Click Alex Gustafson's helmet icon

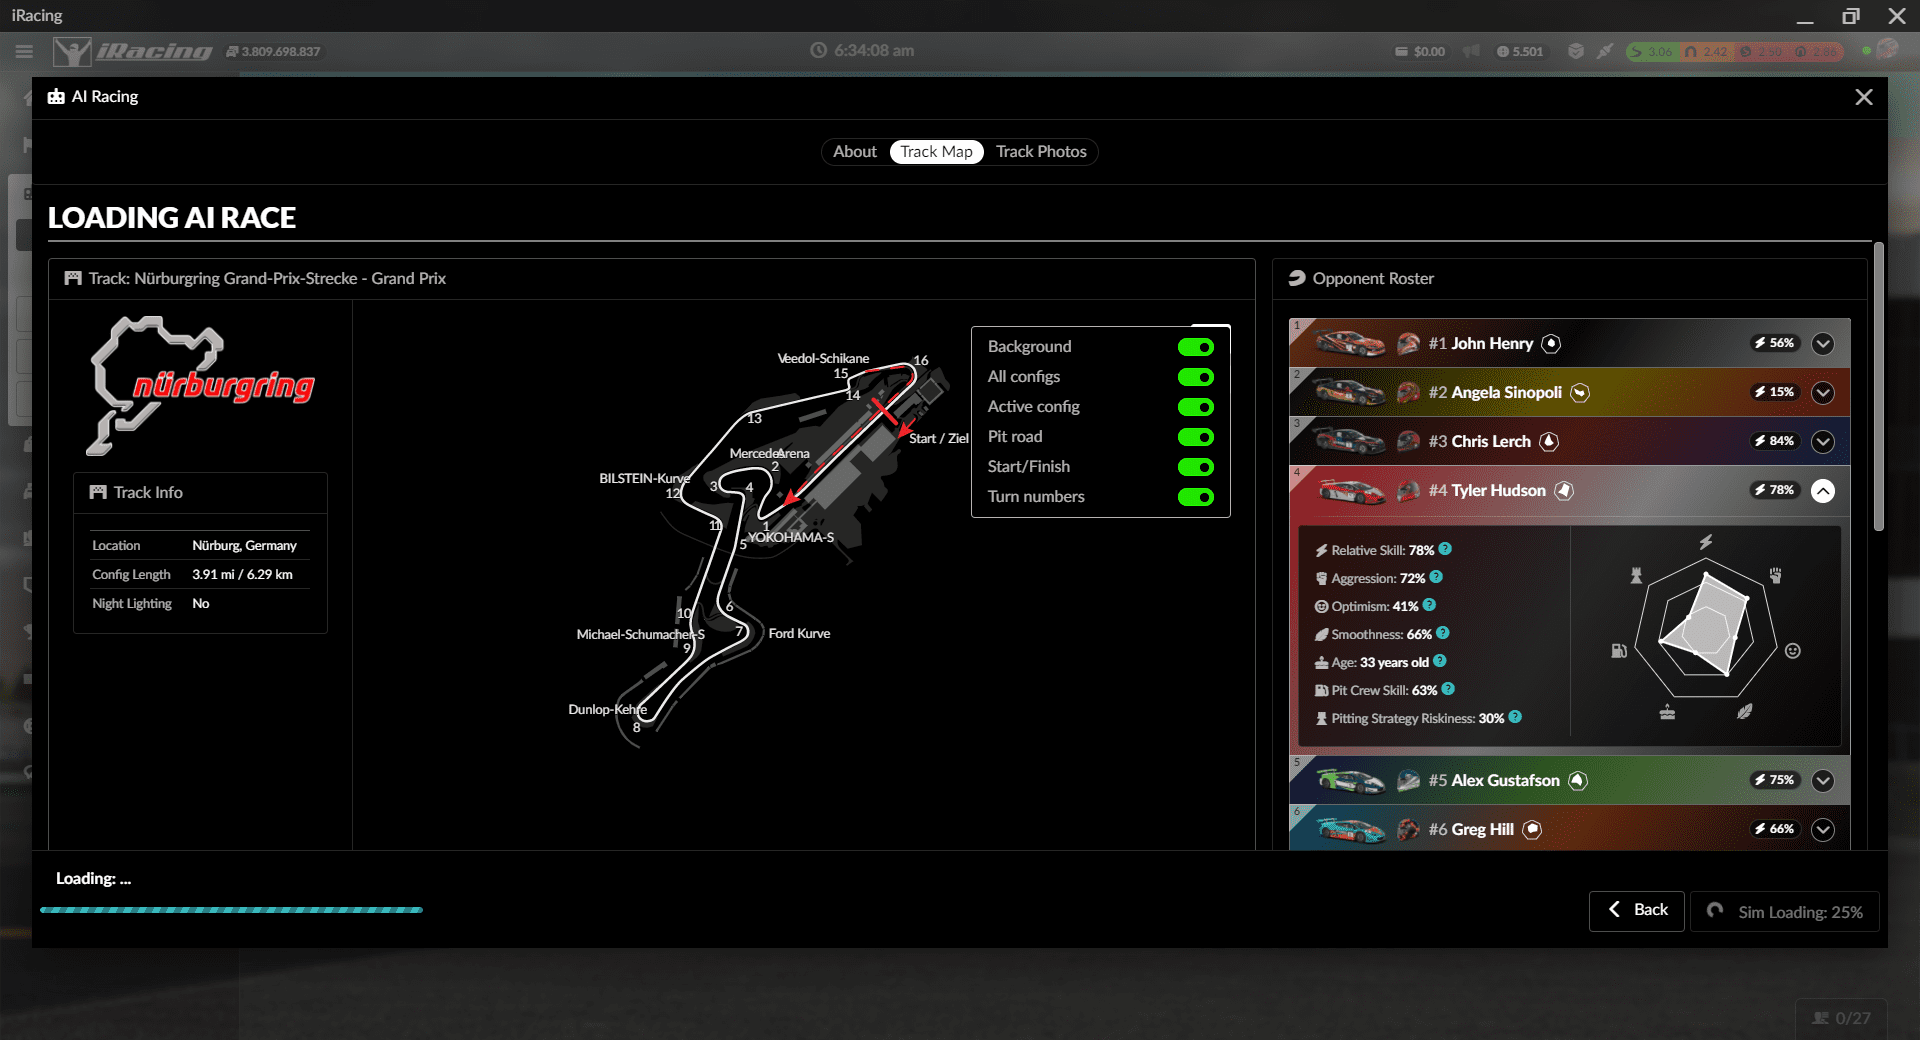1408,781
